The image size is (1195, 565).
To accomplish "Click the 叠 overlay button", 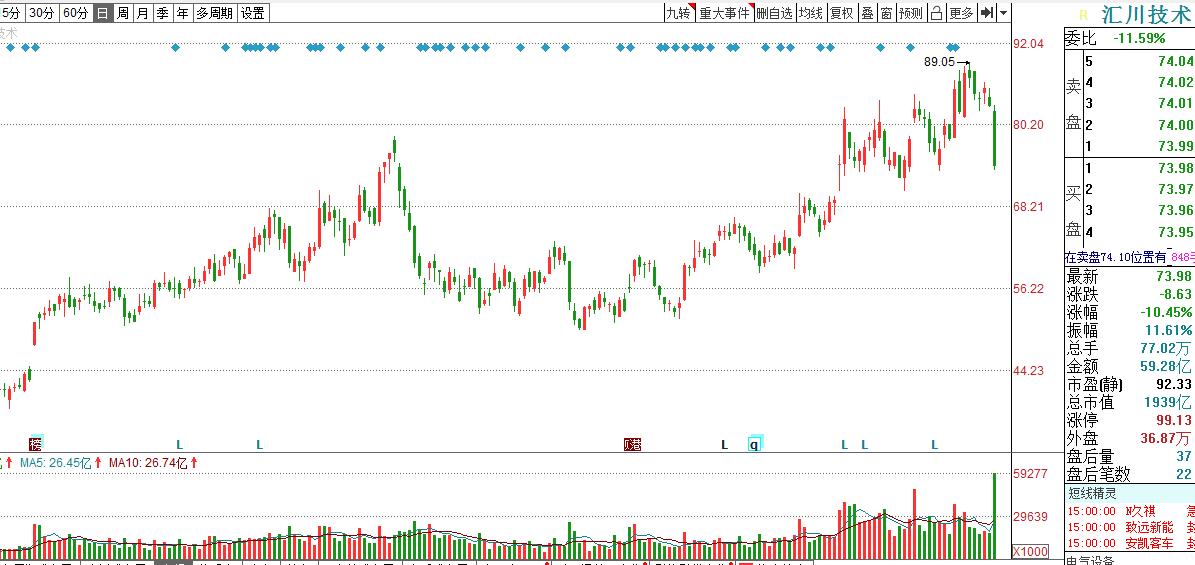I will click(867, 12).
